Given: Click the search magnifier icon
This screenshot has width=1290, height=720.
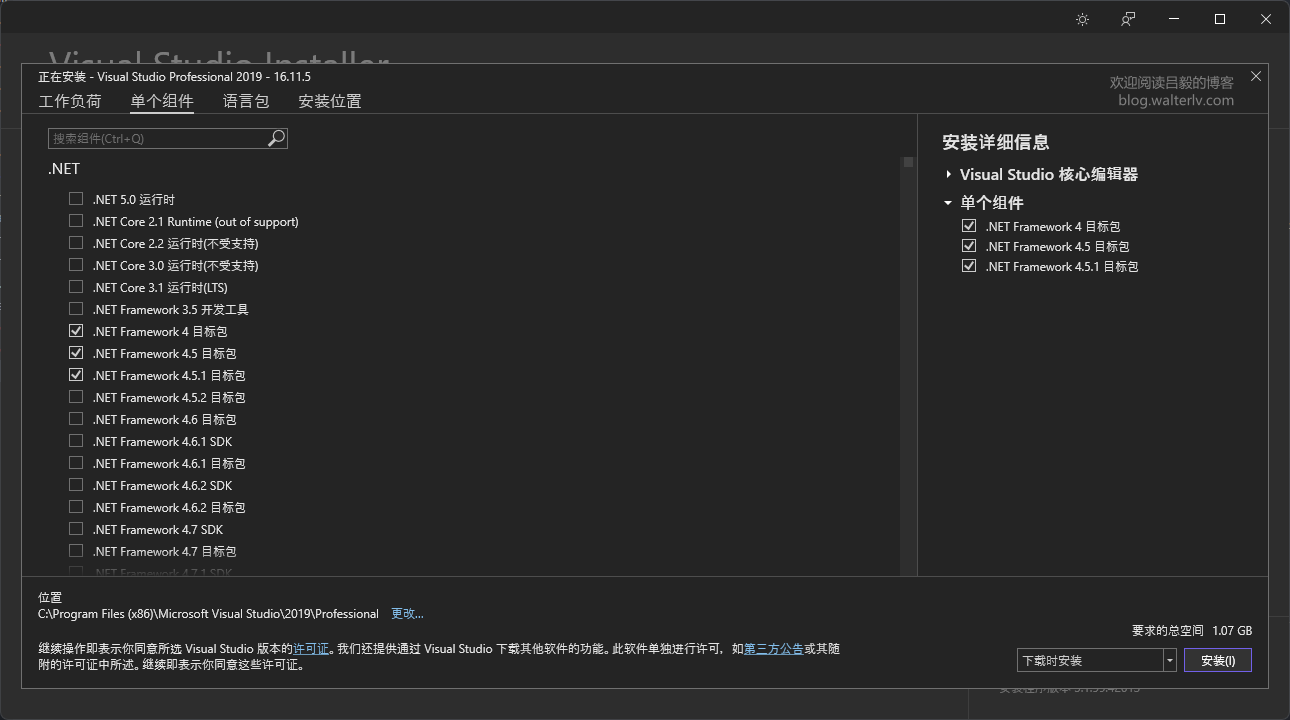Looking at the screenshot, I should click(x=277, y=138).
